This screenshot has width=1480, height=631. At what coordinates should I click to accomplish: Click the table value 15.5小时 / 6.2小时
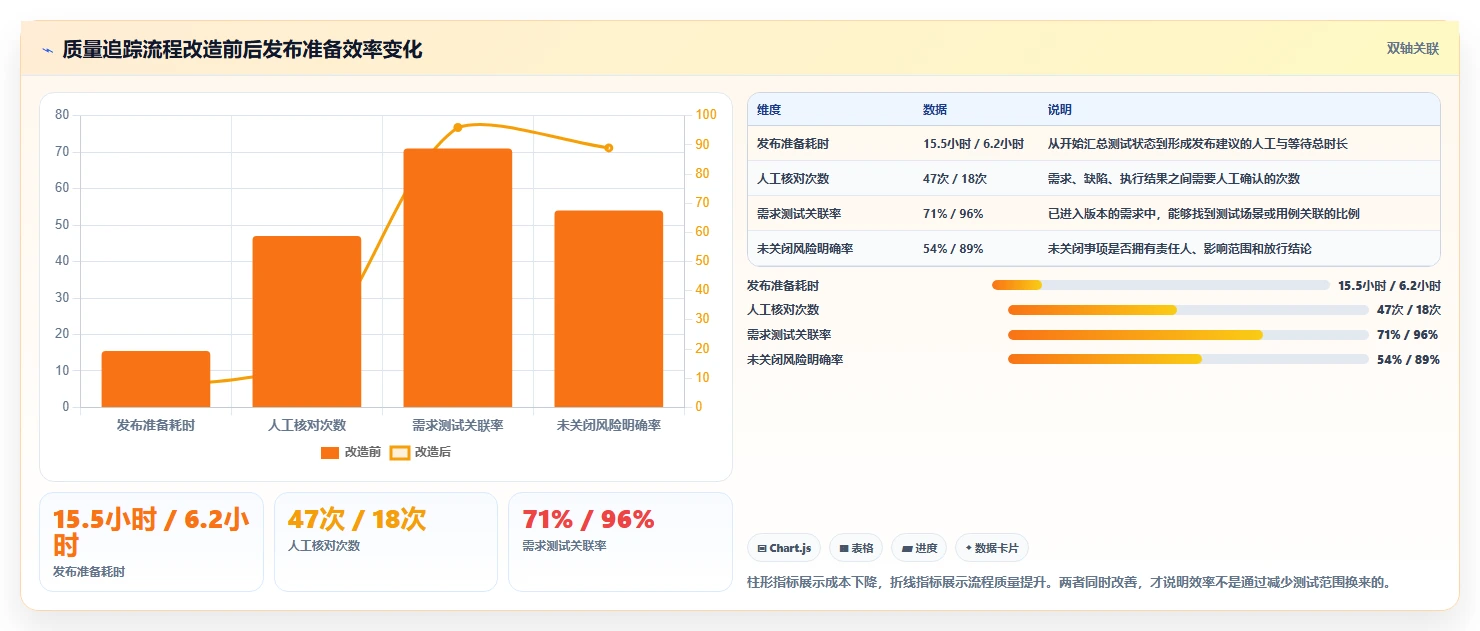point(973,144)
